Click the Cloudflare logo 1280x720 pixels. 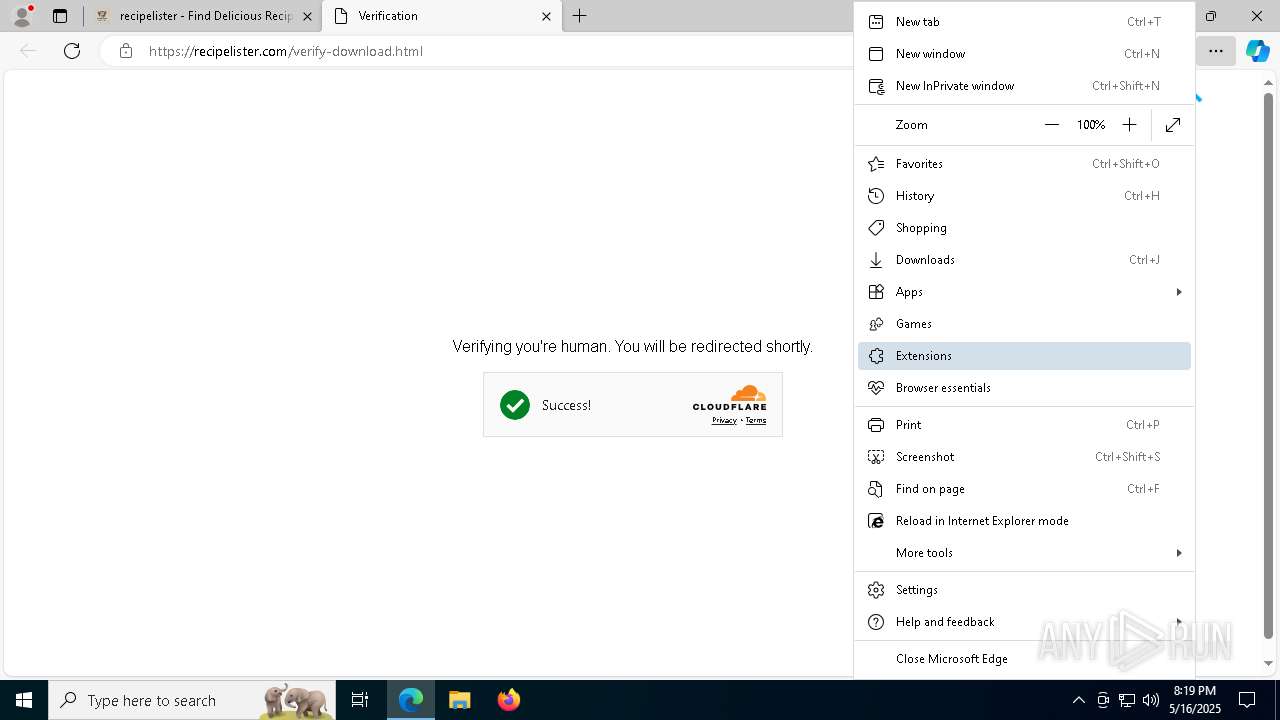[730, 398]
